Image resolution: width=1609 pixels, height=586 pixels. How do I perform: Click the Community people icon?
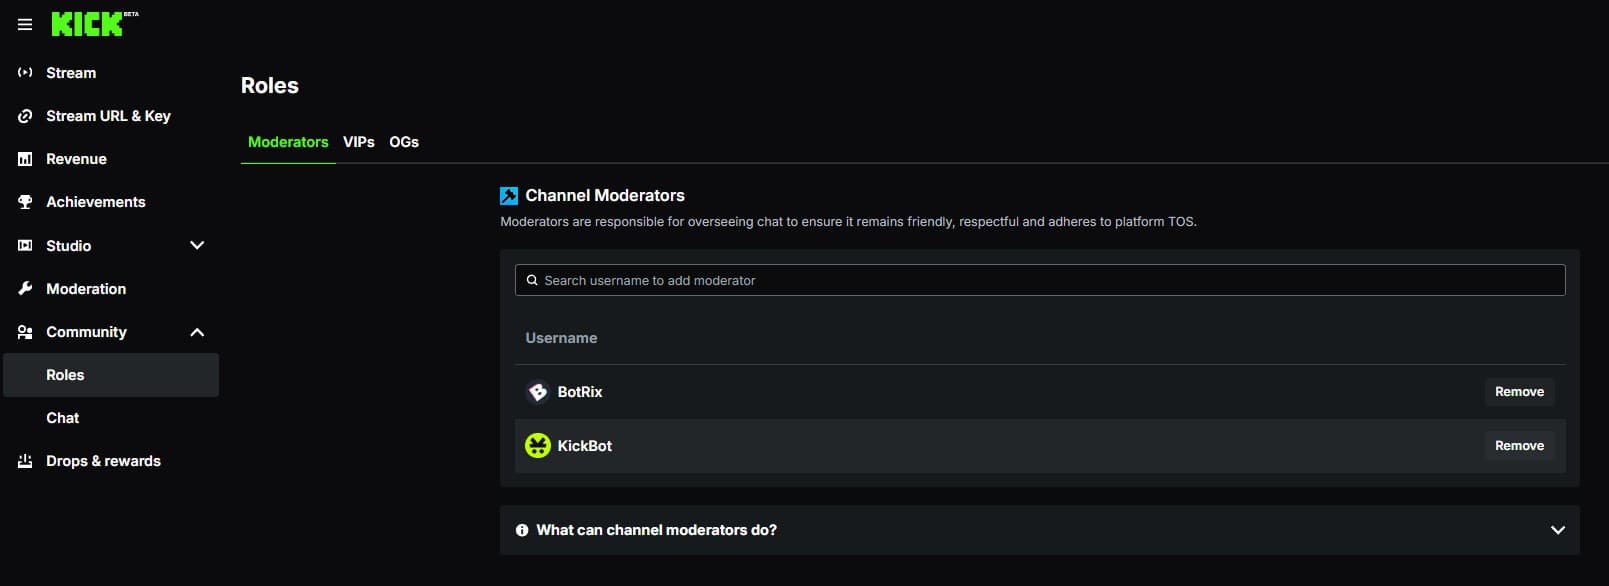[x=25, y=332]
